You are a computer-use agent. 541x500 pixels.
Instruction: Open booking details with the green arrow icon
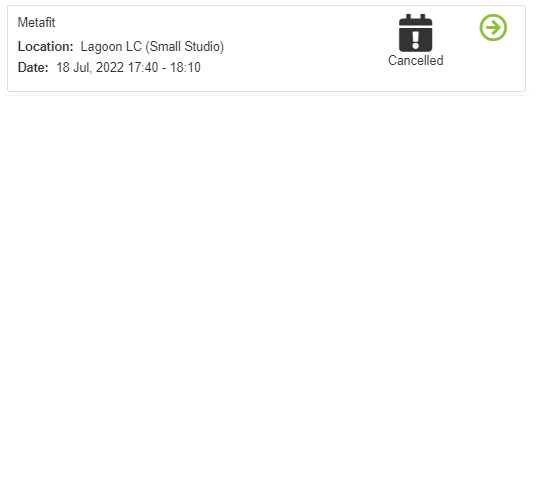pyautogui.click(x=493, y=28)
